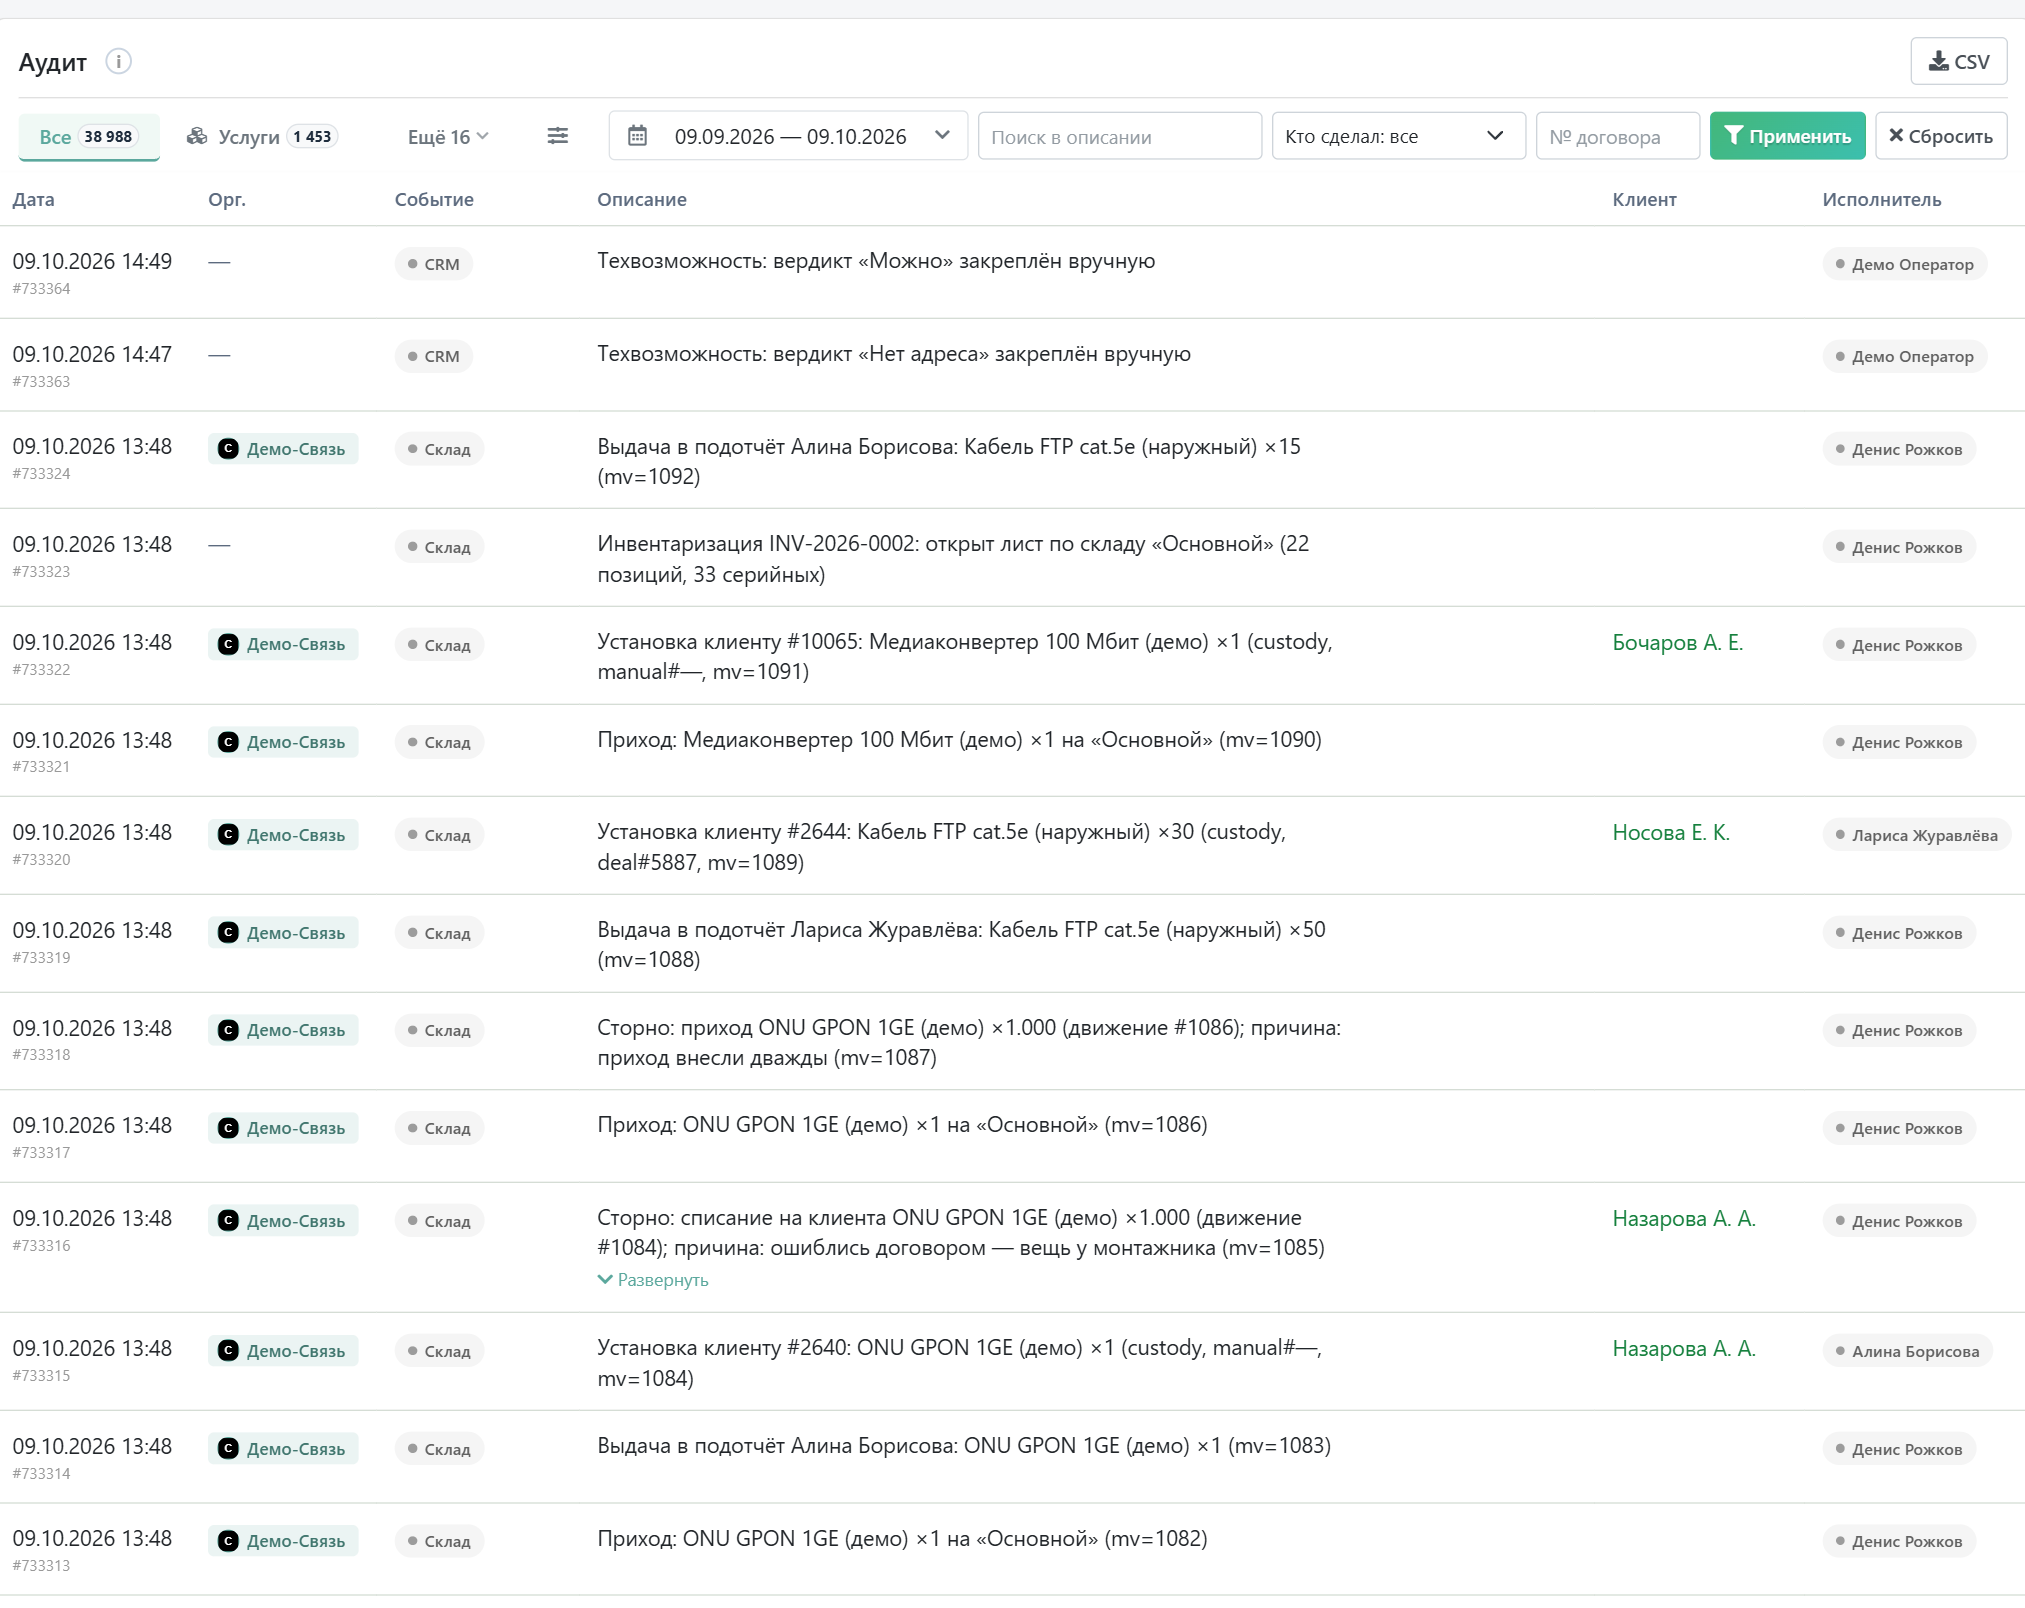Click the info icon next to Аудит
The height and width of the screenshot is (1608, 2025).
pos(118,62)
